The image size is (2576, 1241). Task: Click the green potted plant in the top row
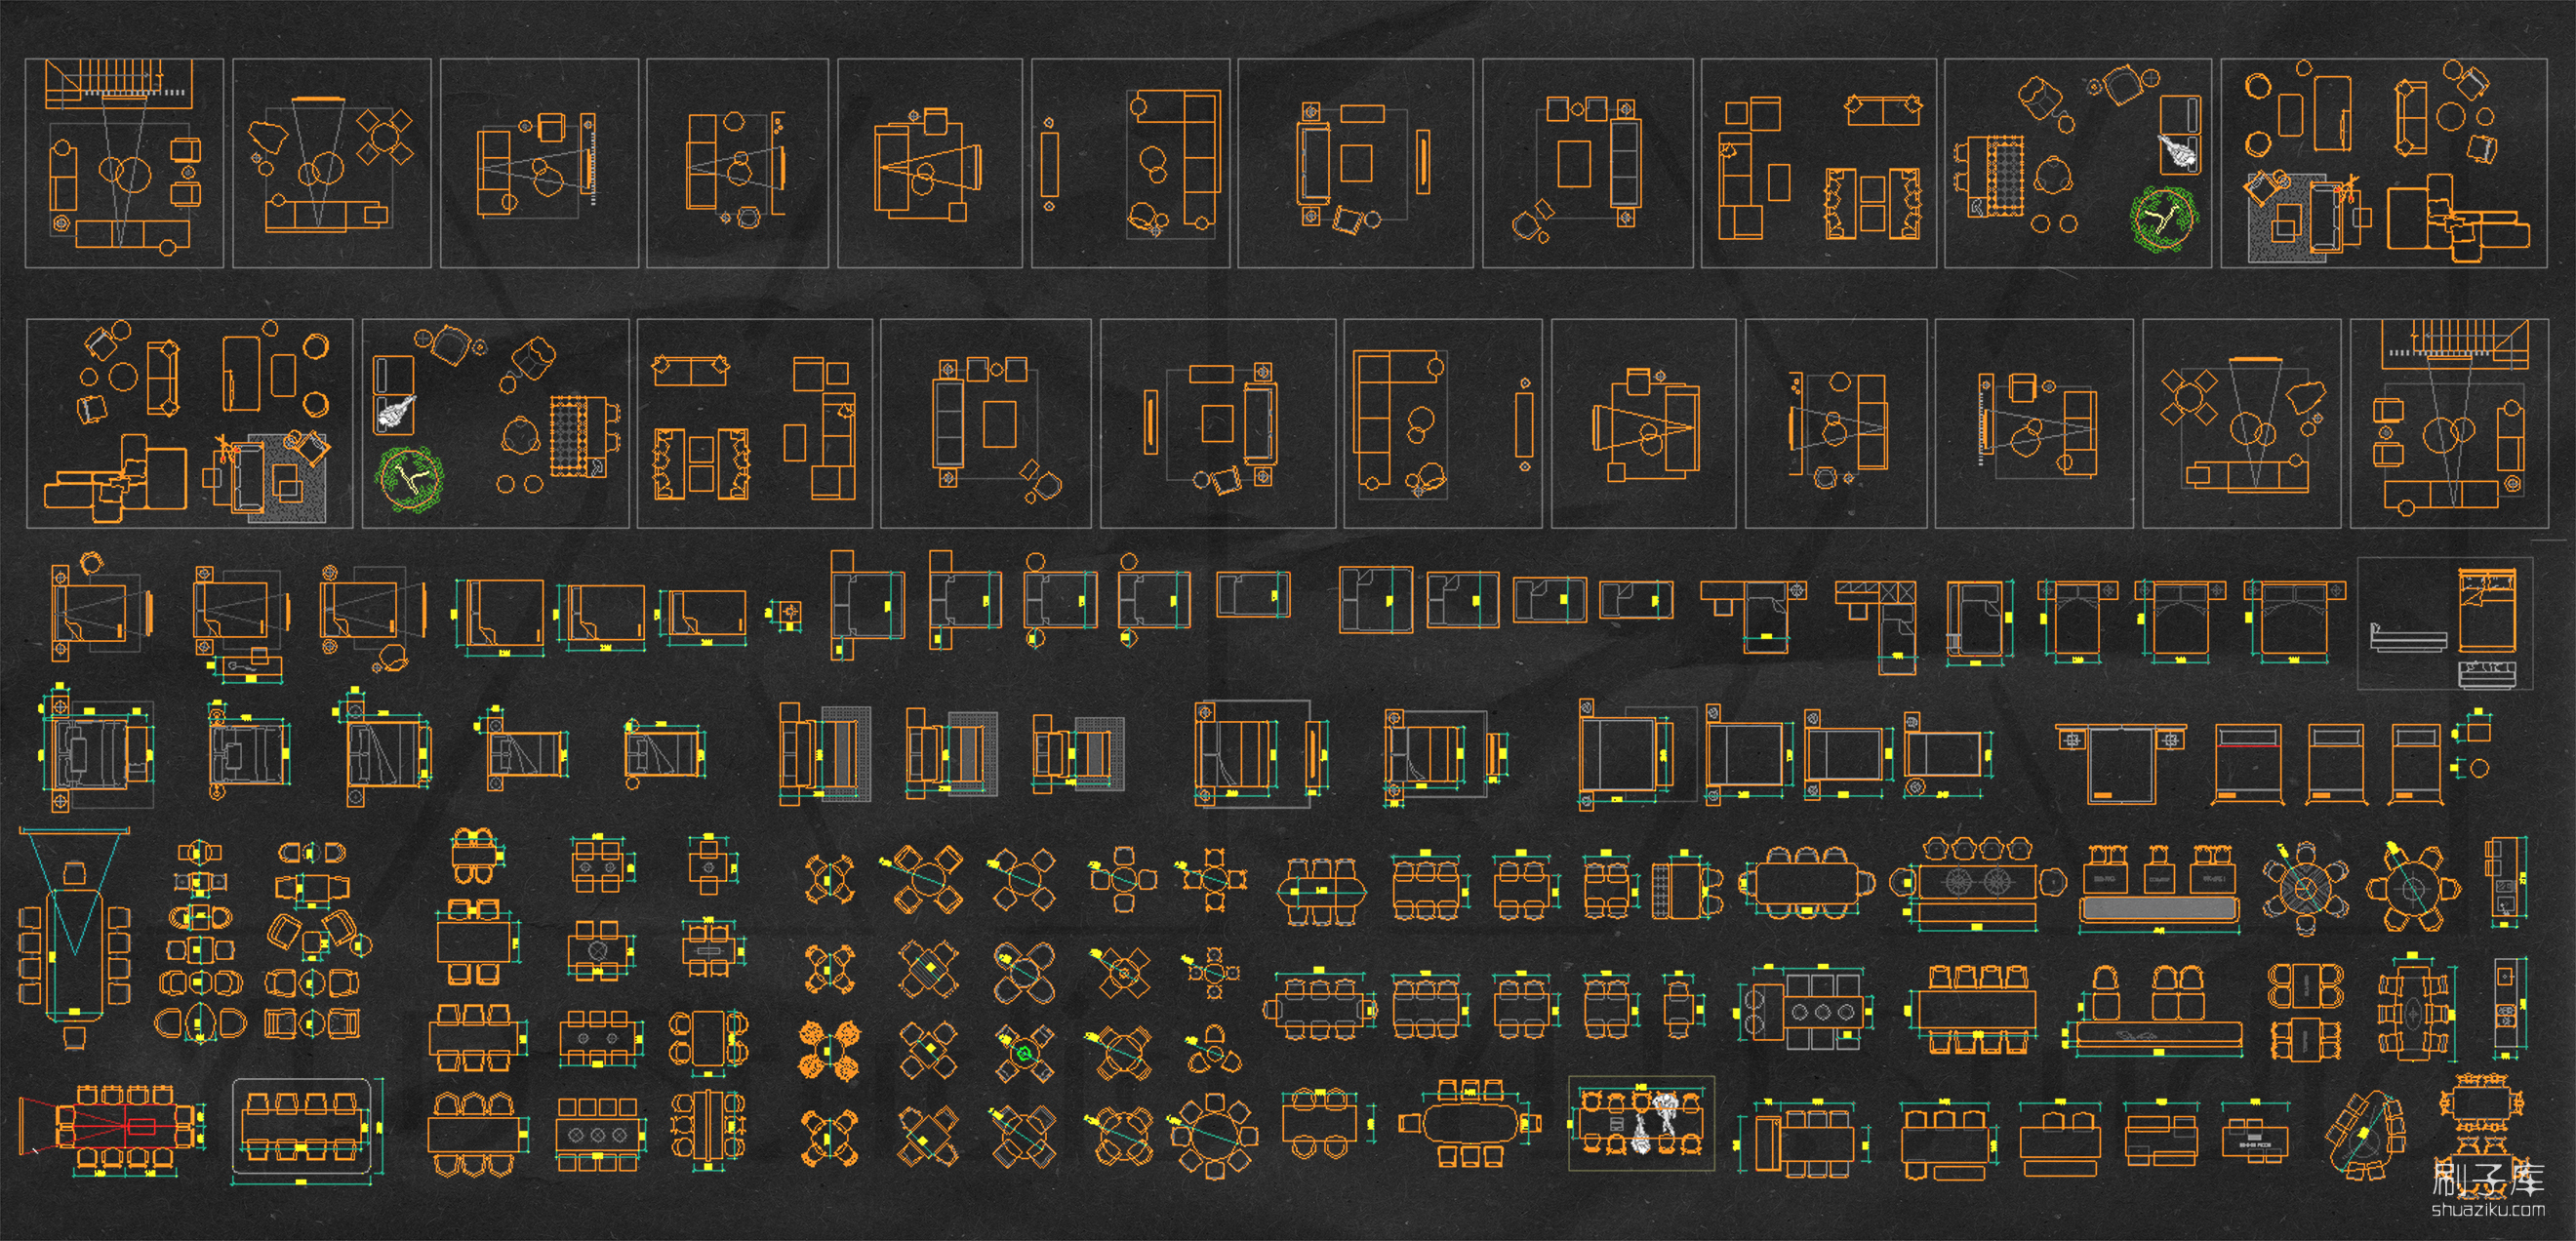2164,217
